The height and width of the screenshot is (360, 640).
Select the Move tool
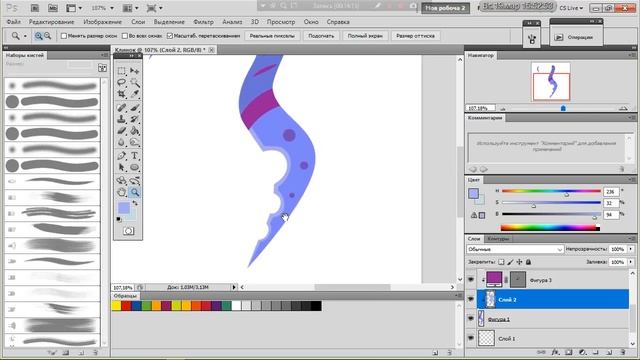click(x=134, y=71)
